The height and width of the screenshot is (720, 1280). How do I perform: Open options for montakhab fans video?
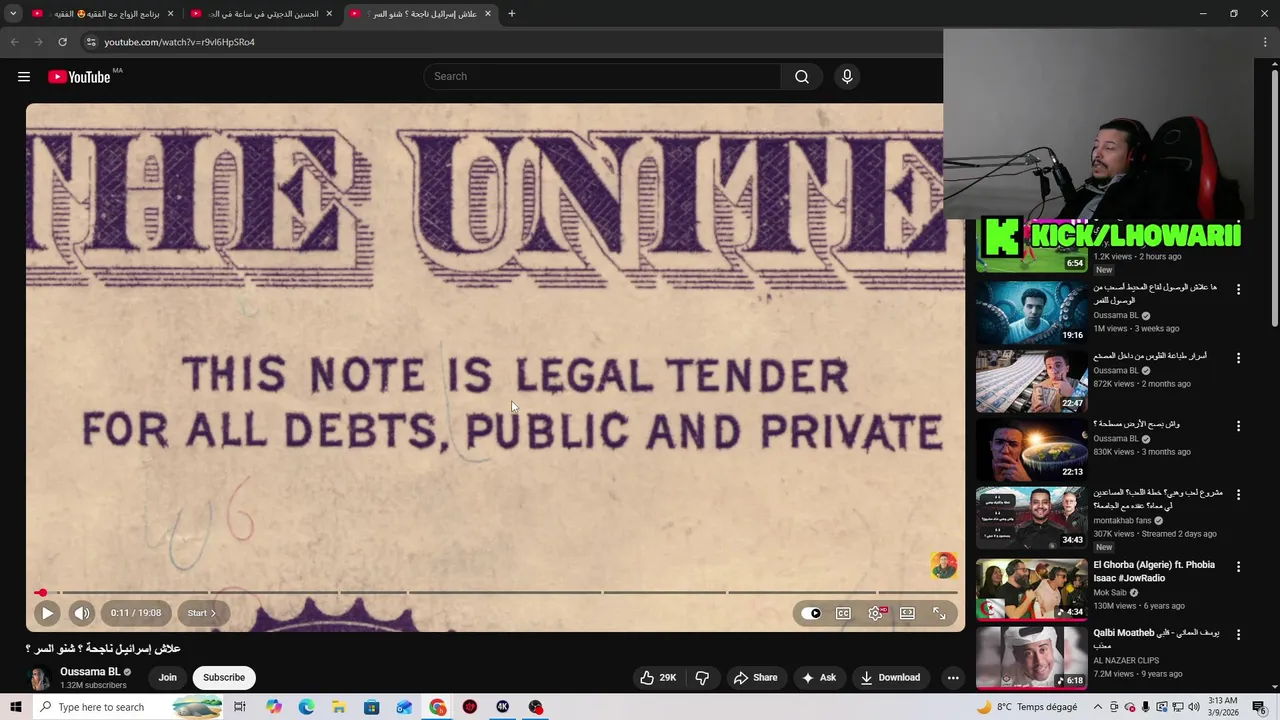point(1238,494)
